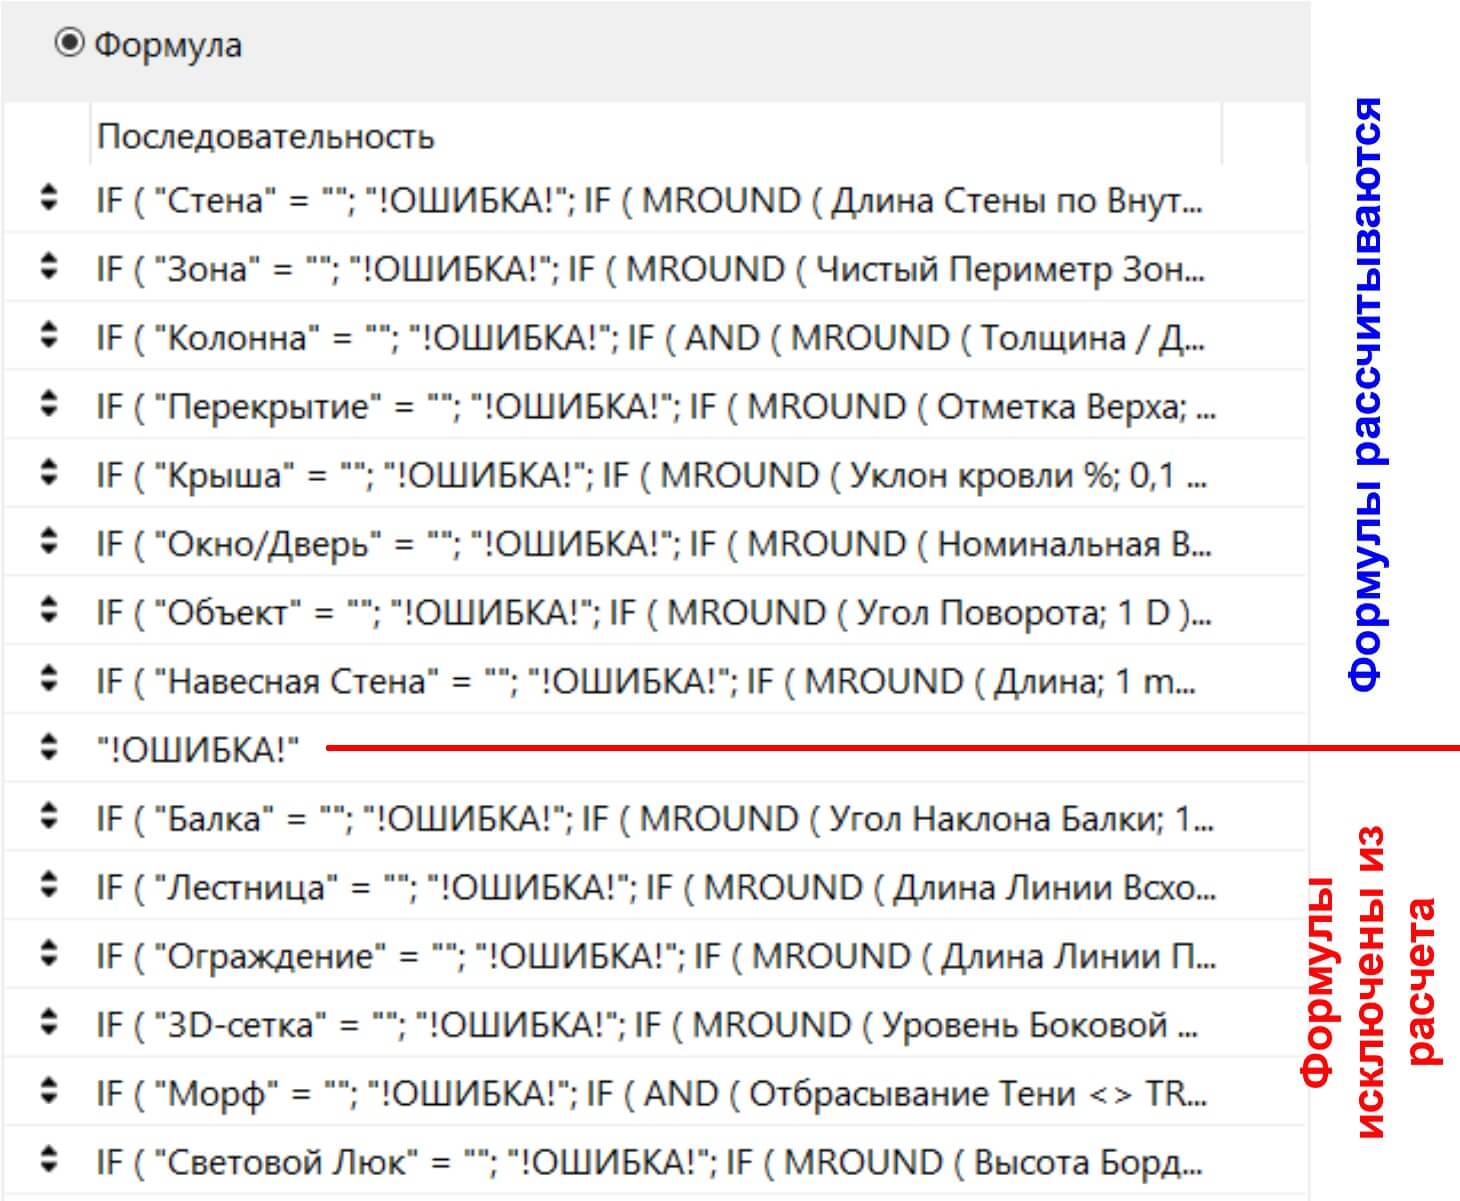Grab reorder handle of the "Световой Люк" row
The height and width of the screenshot is (1201, 1460).
click(48, 1160)
